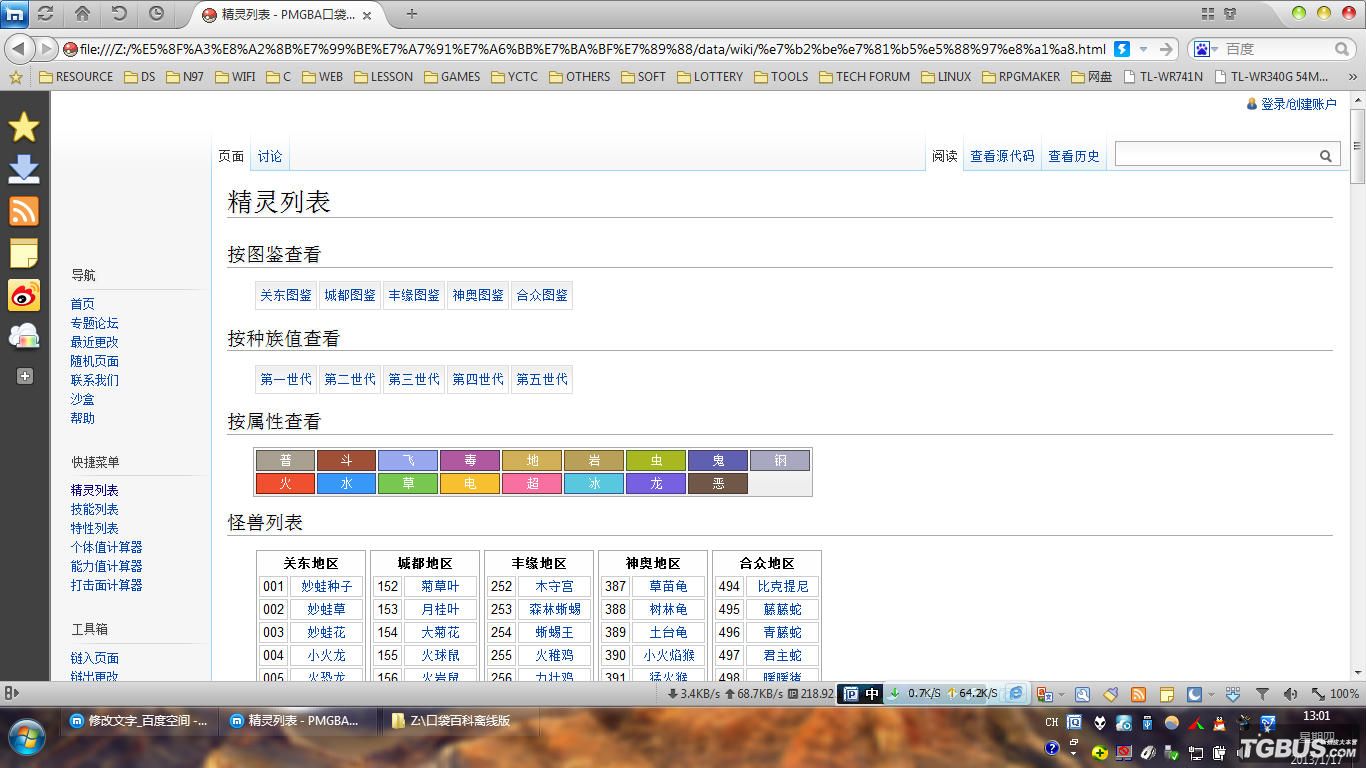Open the Downloads icon in the sidebar

coord(24,169)
